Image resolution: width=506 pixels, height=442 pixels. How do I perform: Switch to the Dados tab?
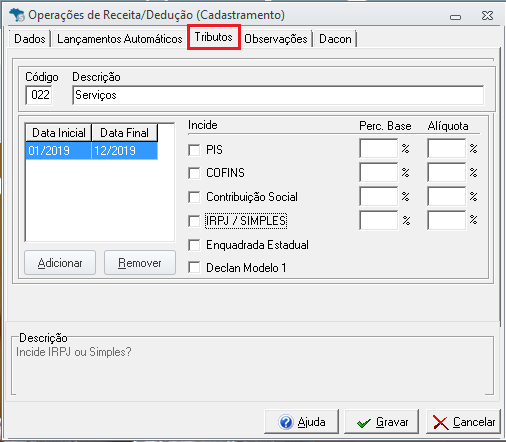30,39
